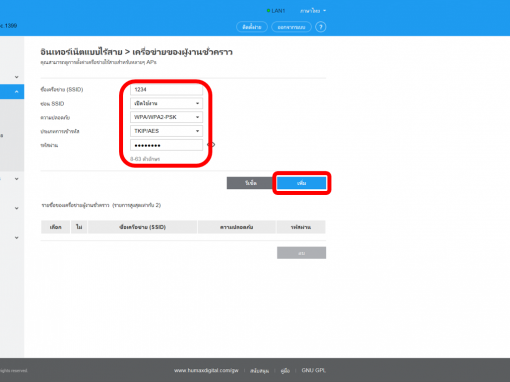Expand the last sidebar section chevron

click(x=16, y=238)
